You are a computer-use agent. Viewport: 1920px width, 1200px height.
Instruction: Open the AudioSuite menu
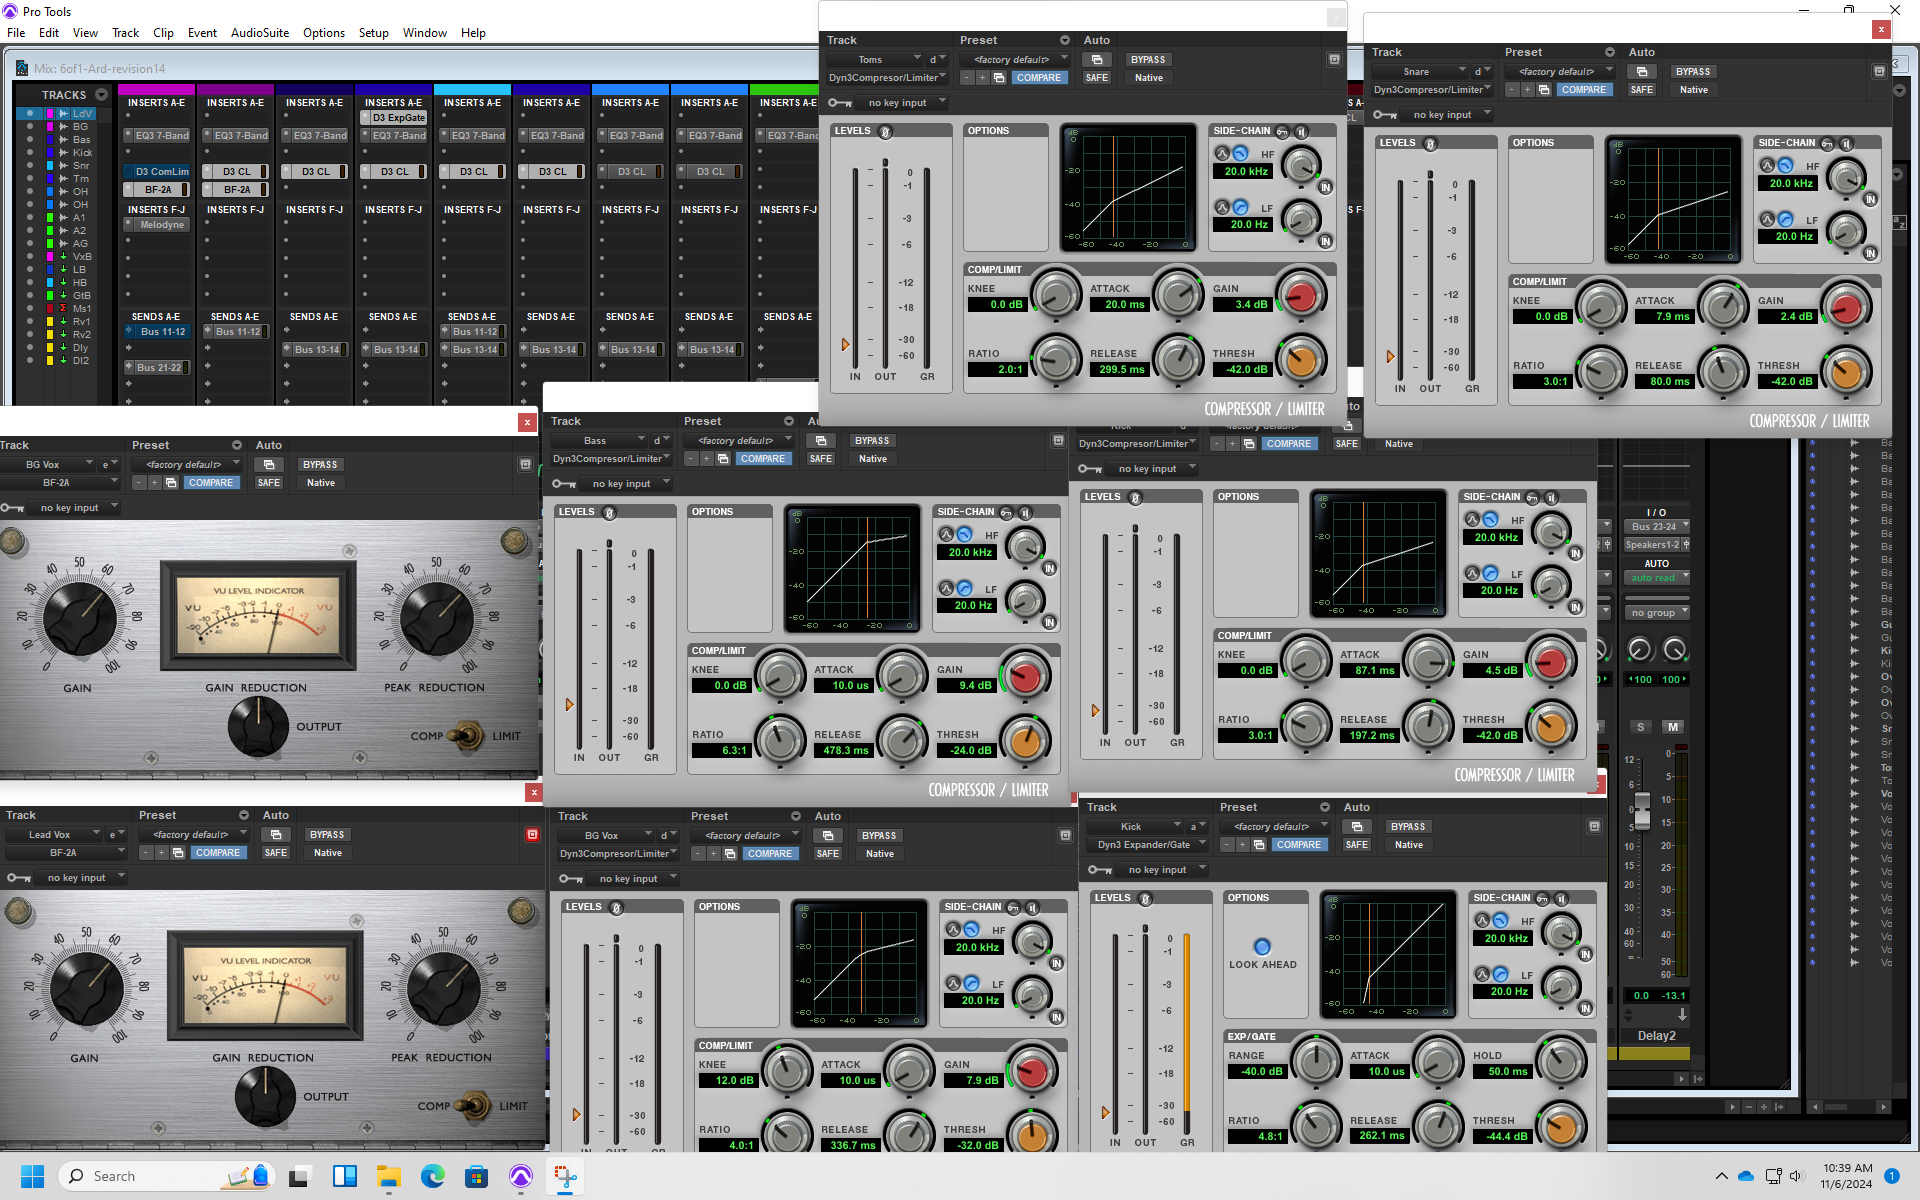[x=259, y=33]
